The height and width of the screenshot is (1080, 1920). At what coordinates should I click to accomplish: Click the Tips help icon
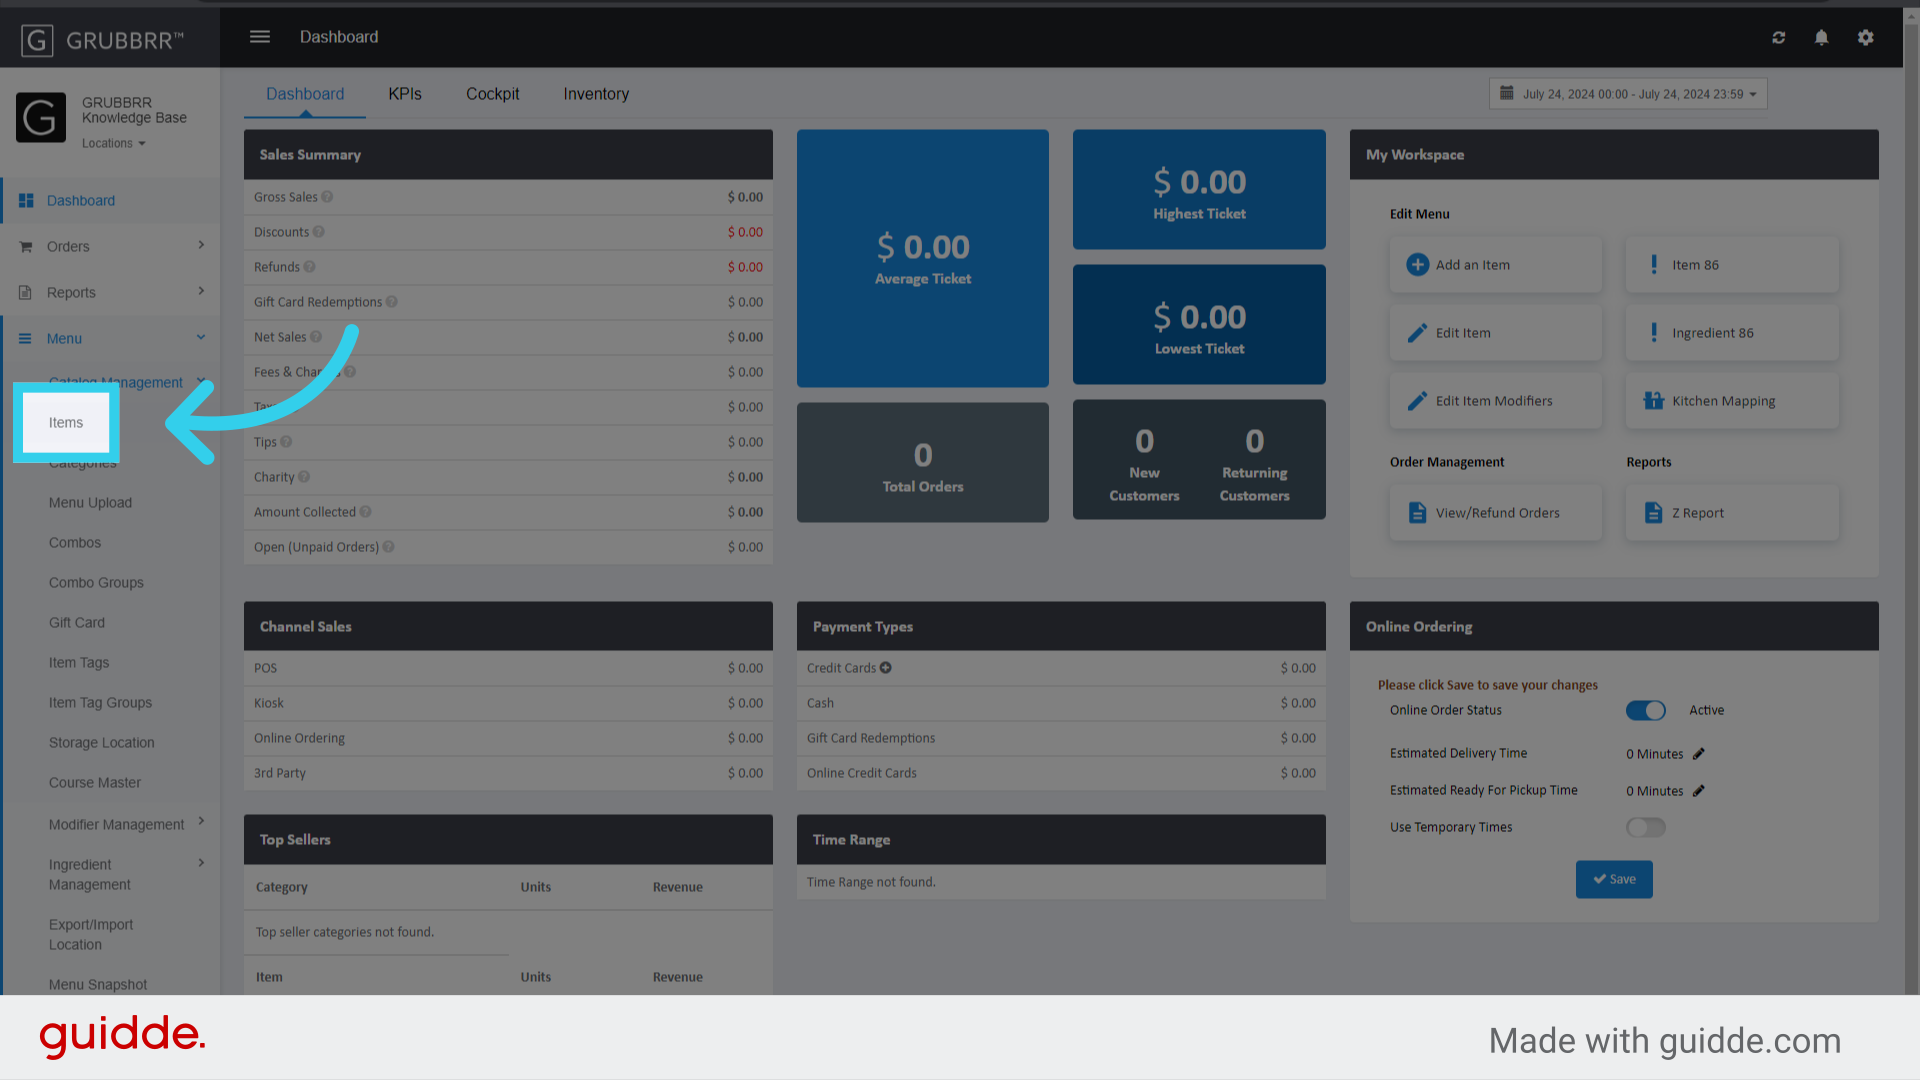[x=286, y=442]
